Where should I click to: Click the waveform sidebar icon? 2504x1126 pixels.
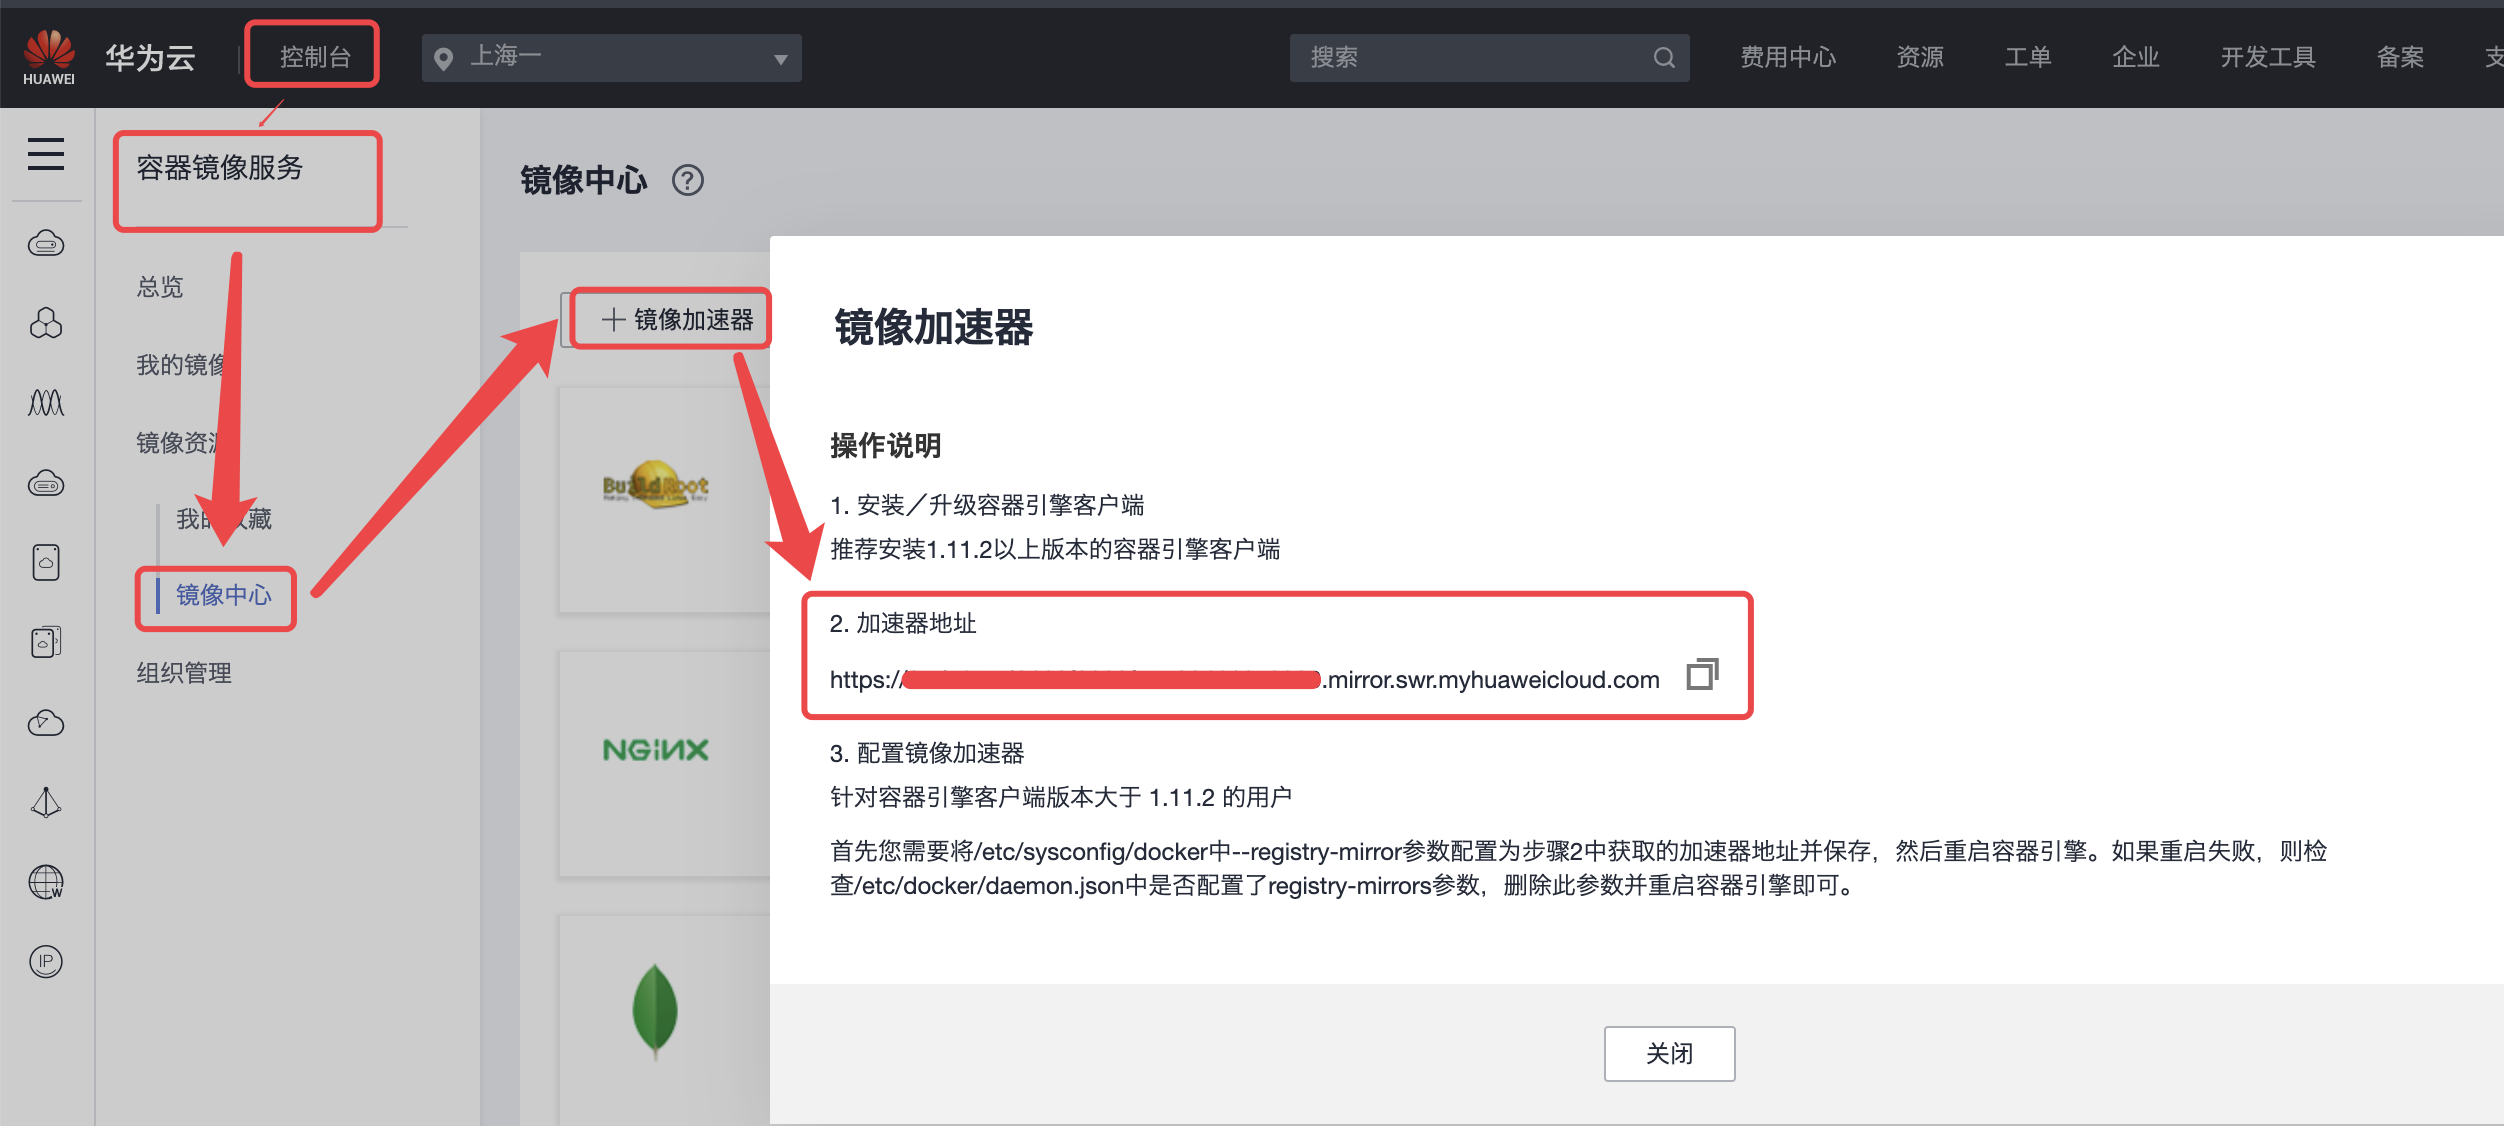[x=46, y=403]
